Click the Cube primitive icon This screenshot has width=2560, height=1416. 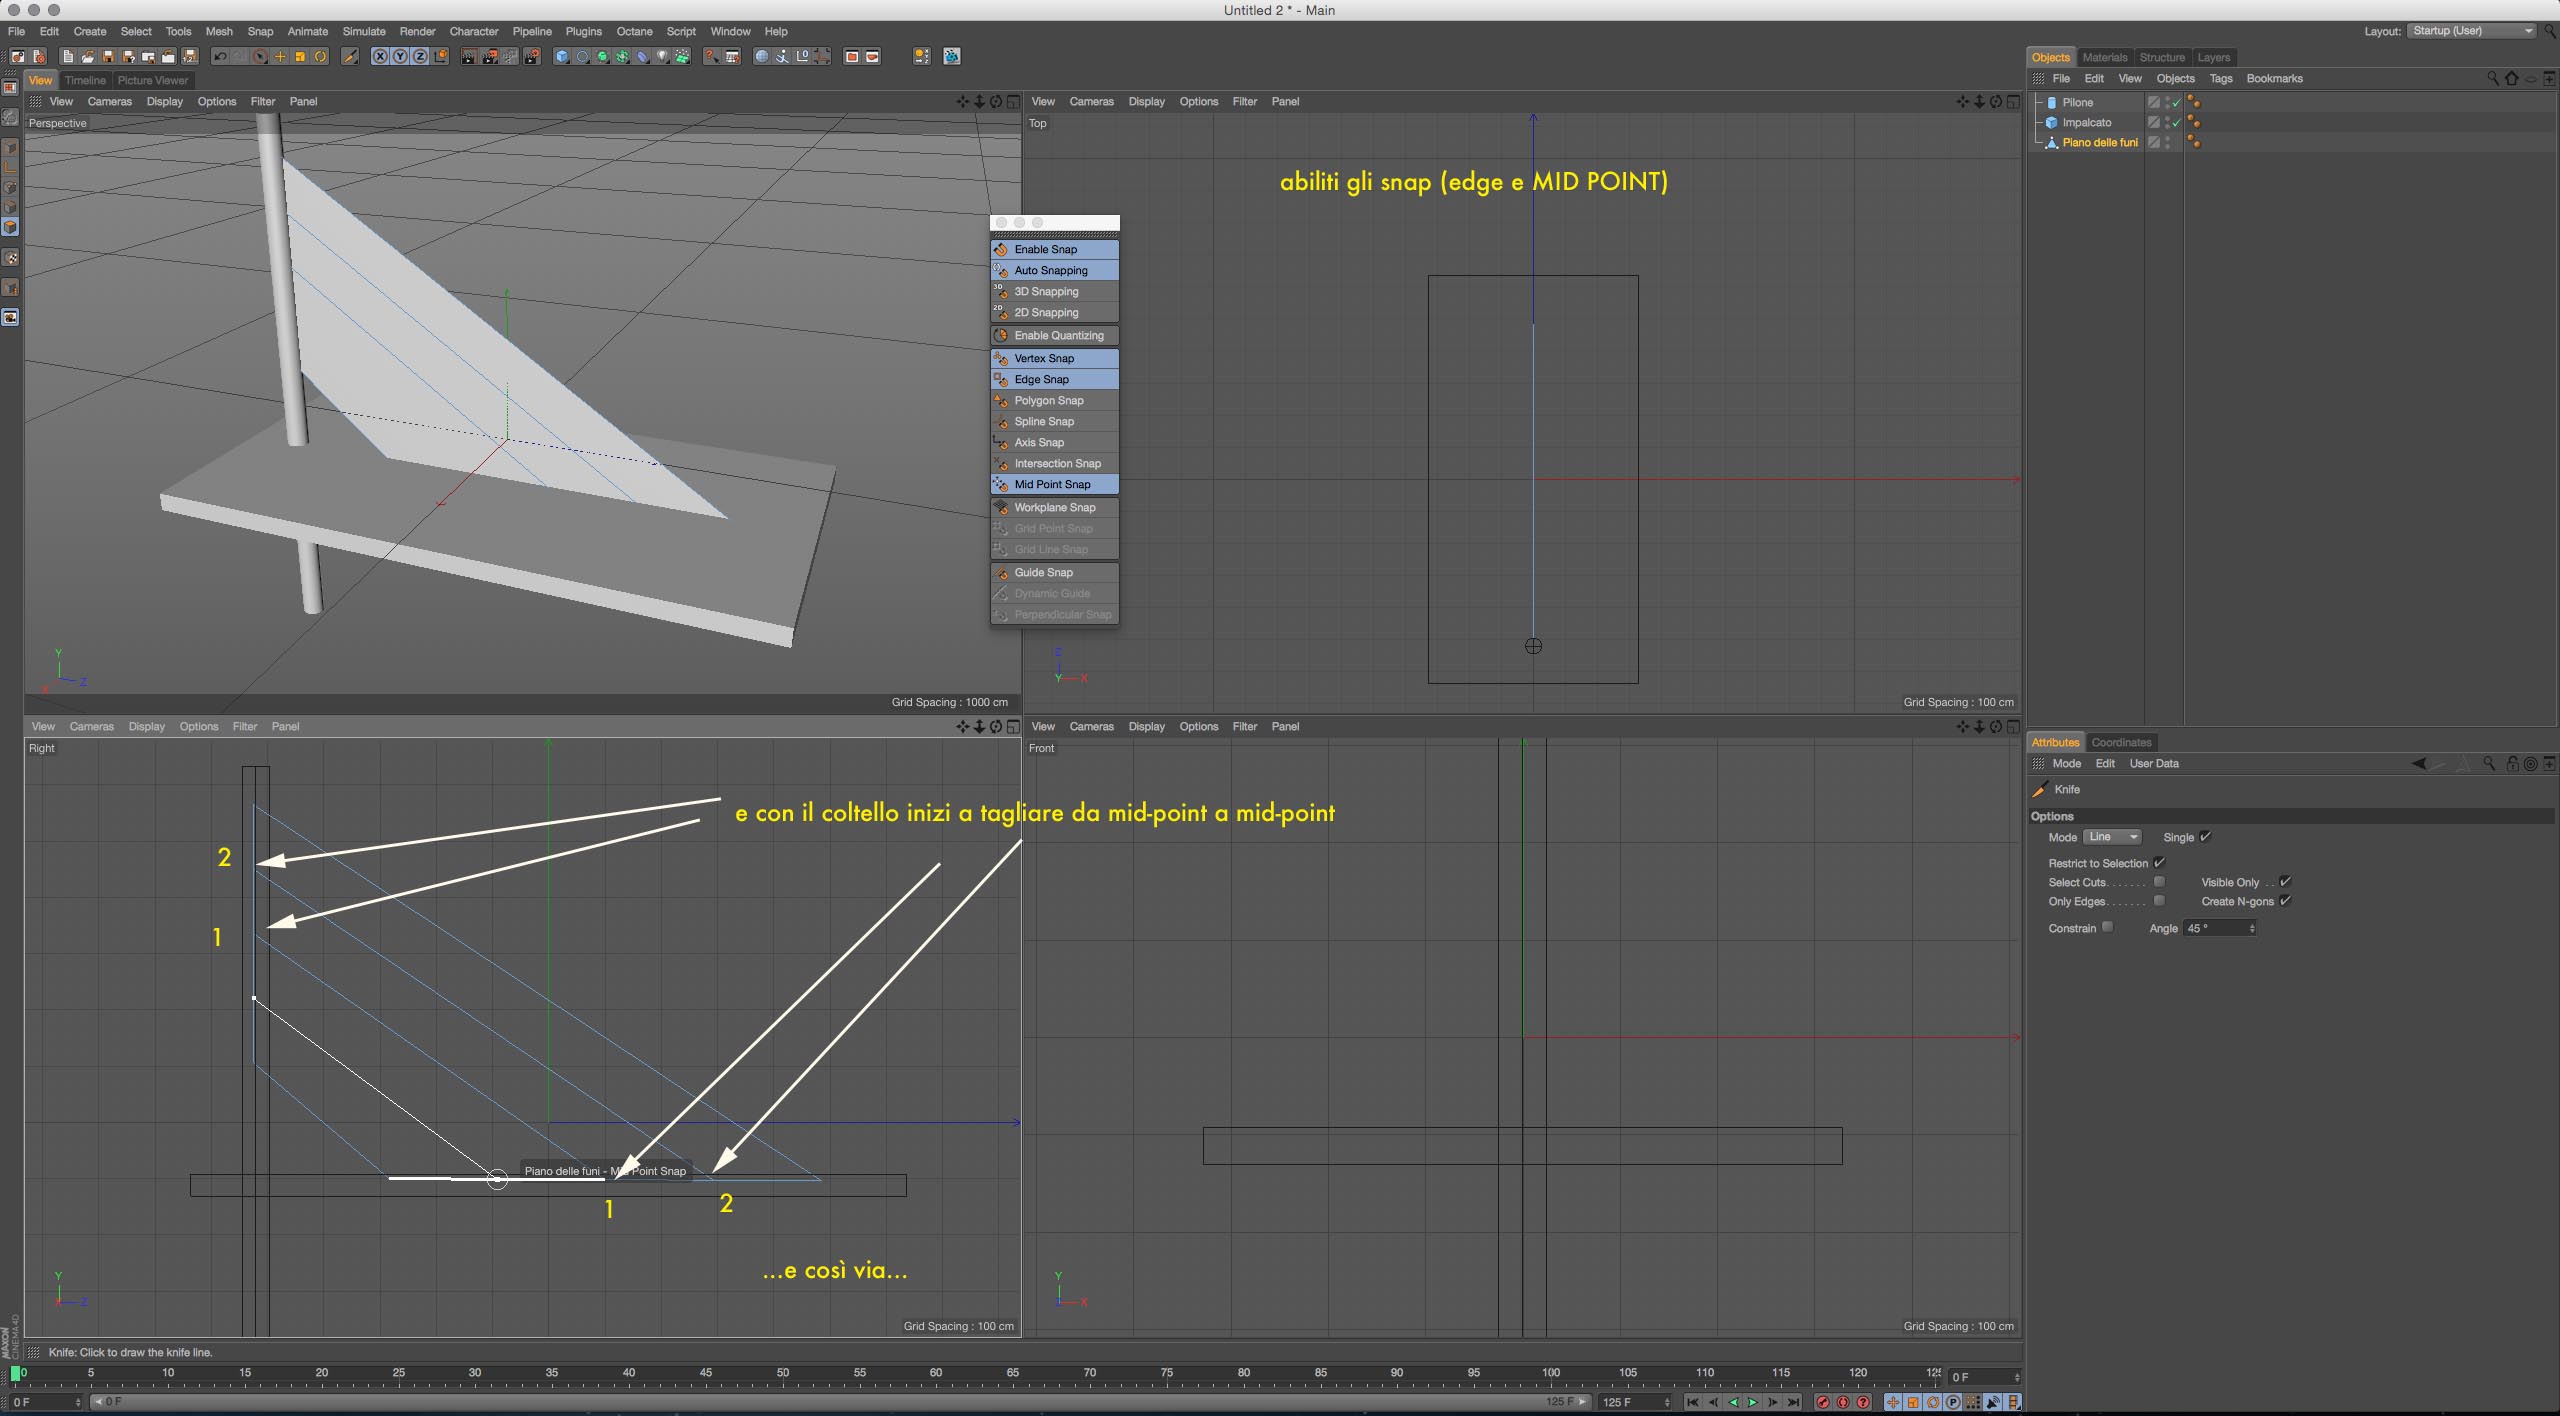click(x=562, y=57)
